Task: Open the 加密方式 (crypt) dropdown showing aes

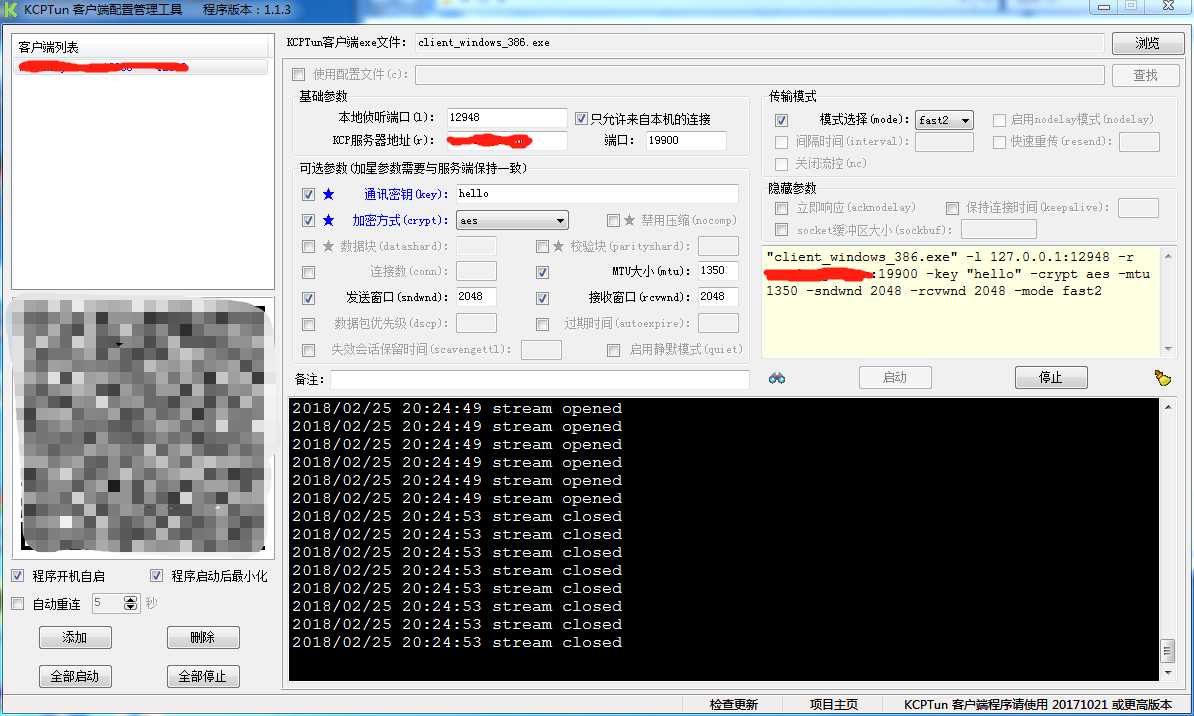Action: point(512,220)
